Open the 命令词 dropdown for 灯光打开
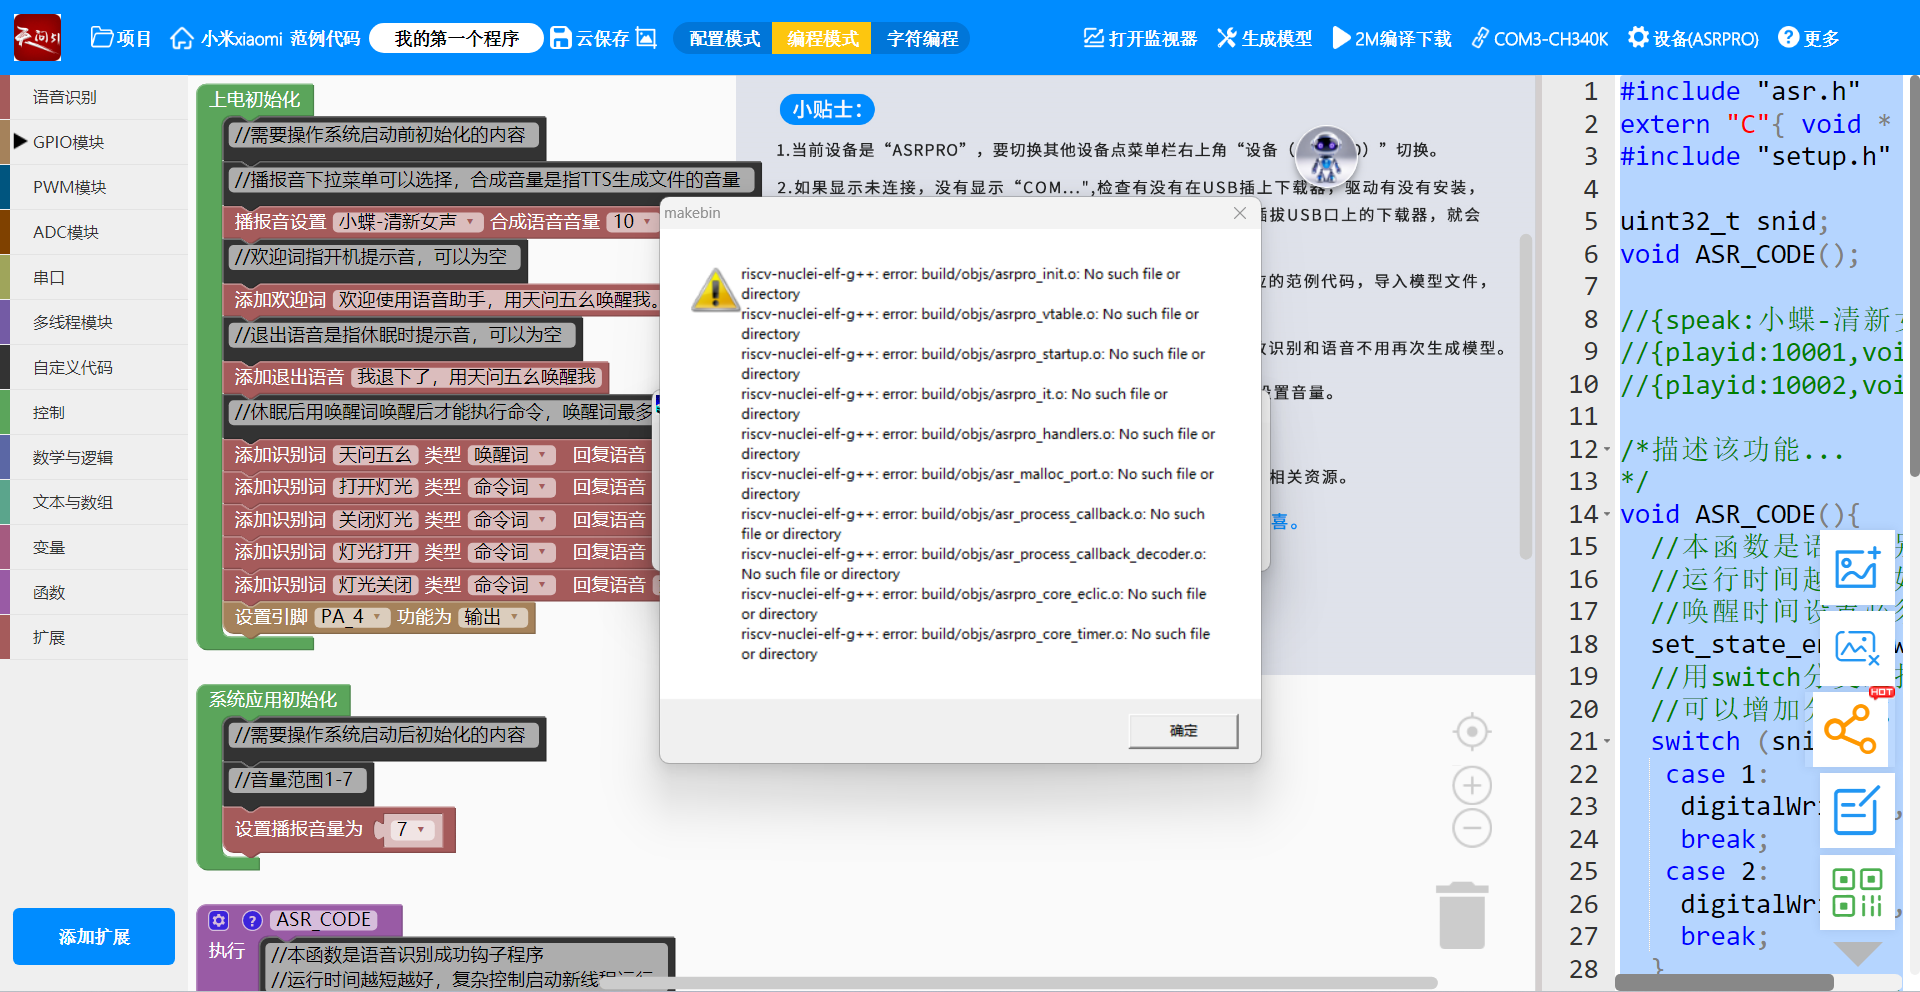Screen dimensions: 1920x992 click(x=512, y=552)
